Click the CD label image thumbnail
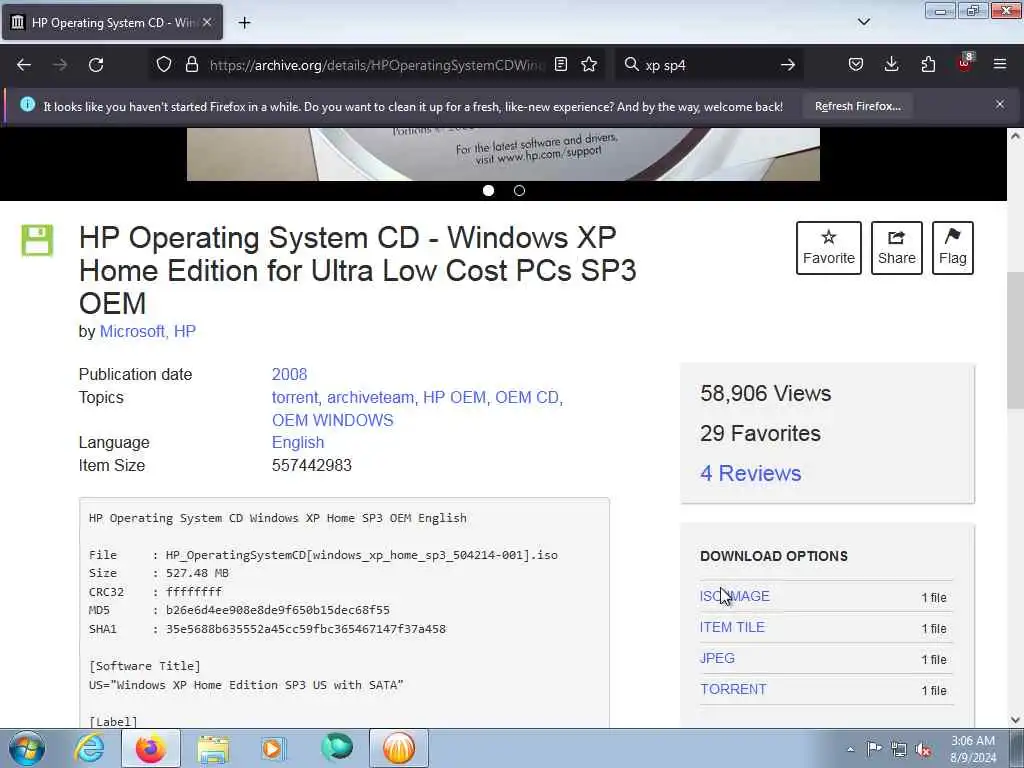Screen dimensions: 1024x768 [x=503, y=154]
